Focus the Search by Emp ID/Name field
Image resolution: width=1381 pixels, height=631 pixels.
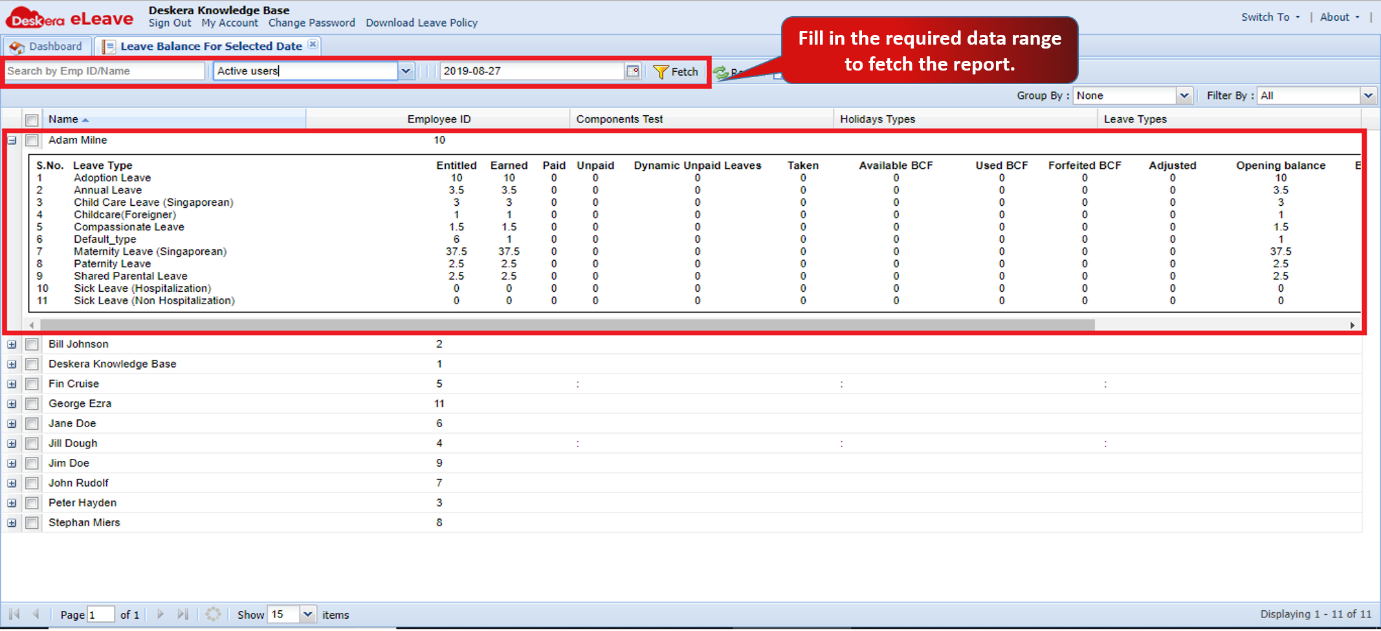(x=104, y=71)
